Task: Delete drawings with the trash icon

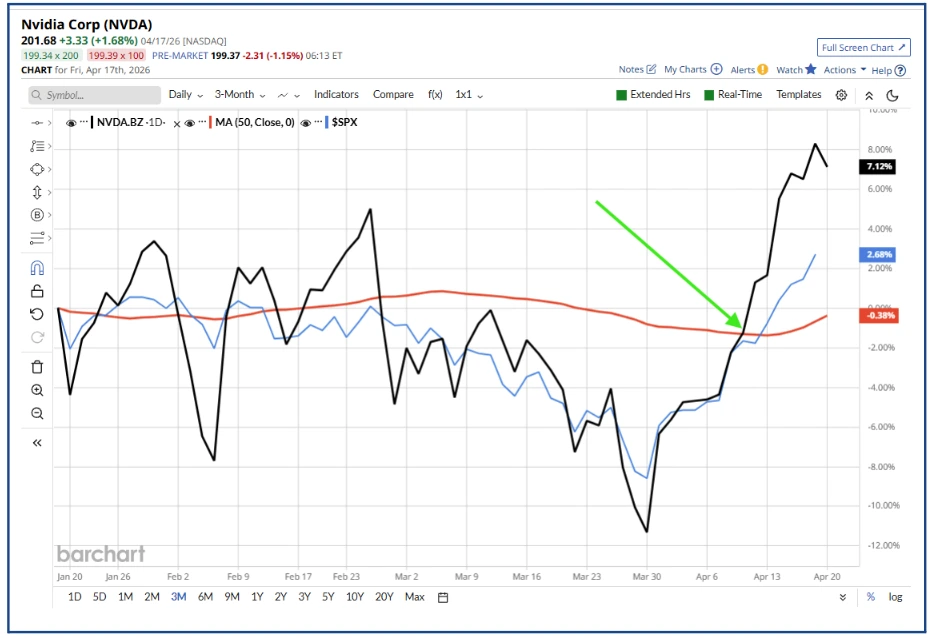Action: click(37, 367)
